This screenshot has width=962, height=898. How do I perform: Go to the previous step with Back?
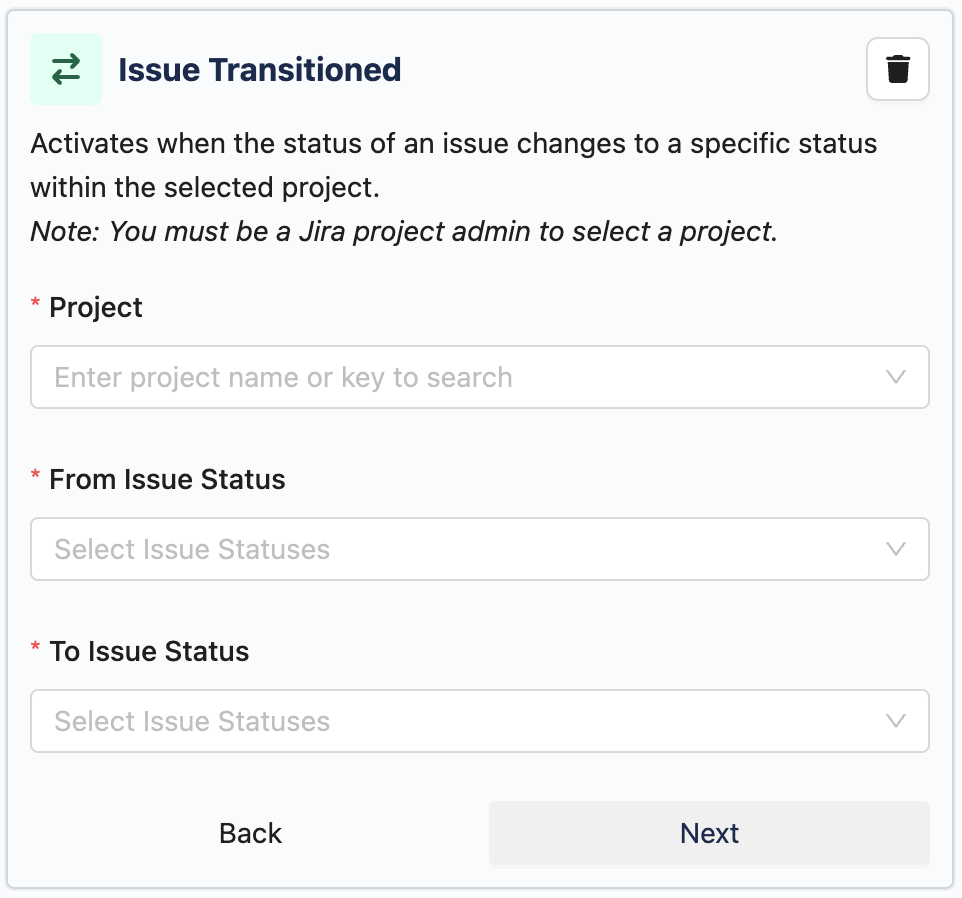251,833
